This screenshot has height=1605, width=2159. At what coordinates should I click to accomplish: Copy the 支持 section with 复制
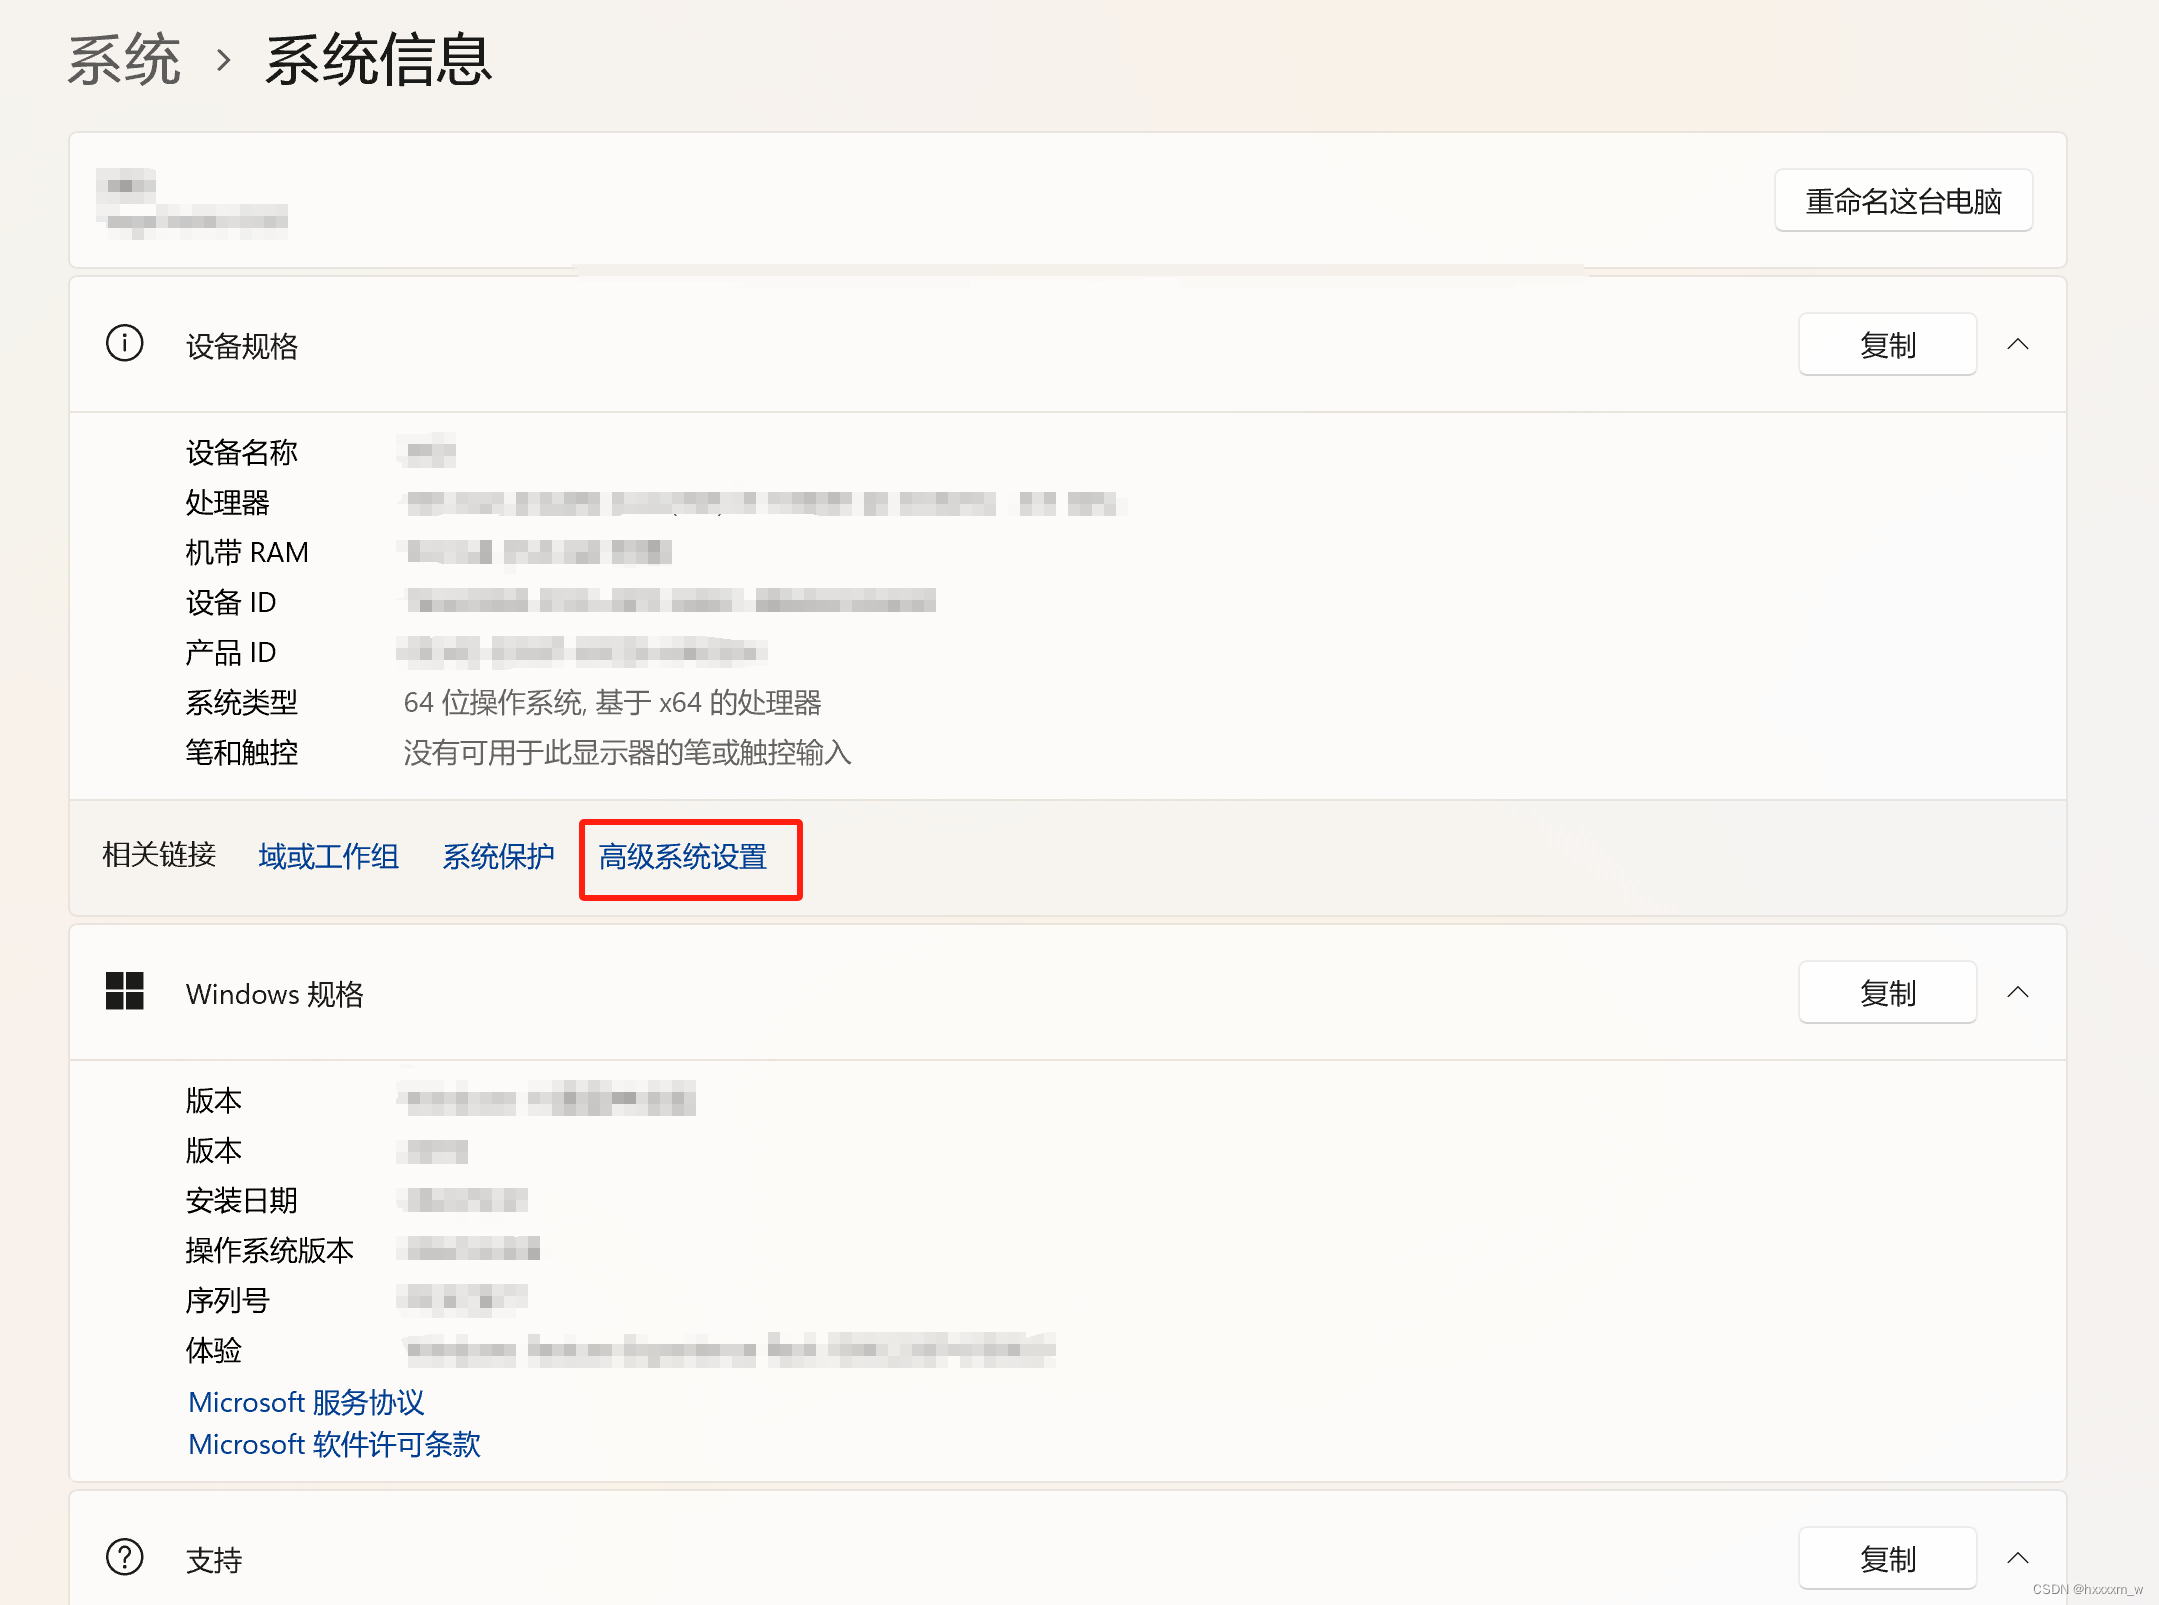point(1887,1558)
